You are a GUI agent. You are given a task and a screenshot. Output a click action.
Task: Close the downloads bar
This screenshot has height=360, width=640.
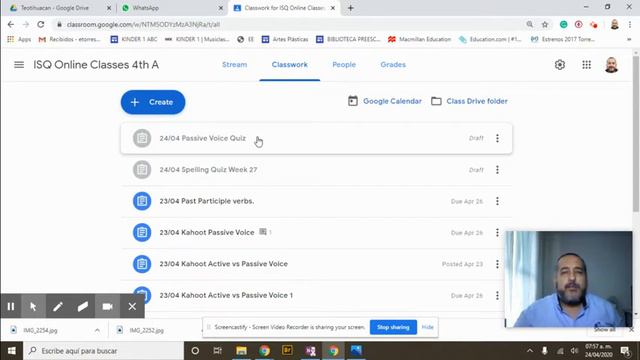631,329
